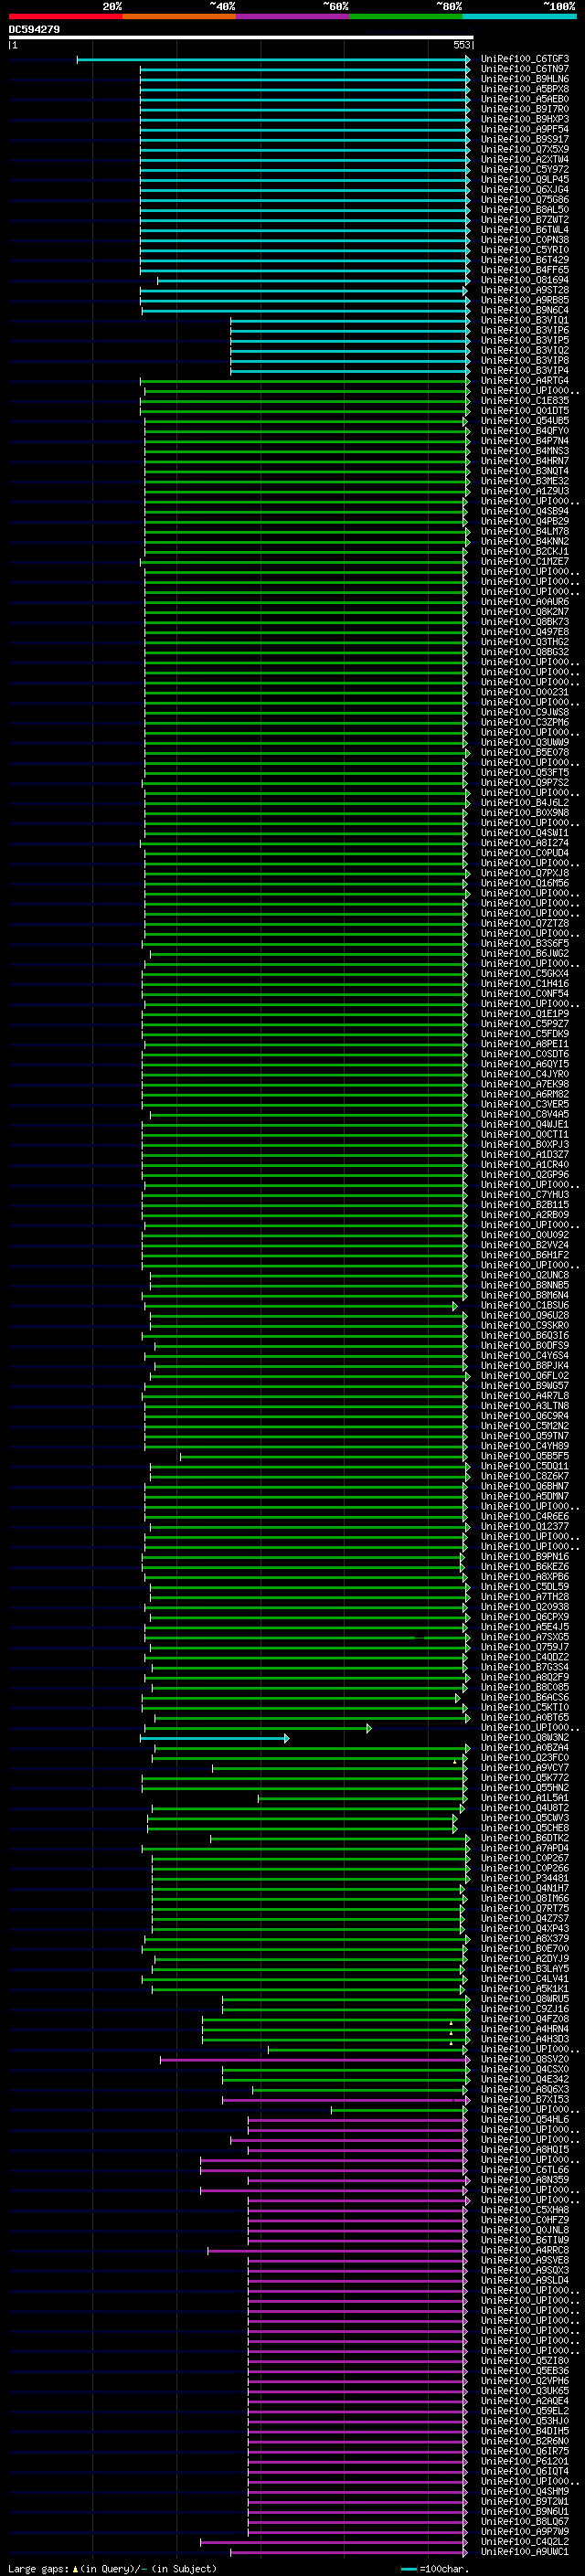Screen dimensions: 585x2576
Task: Click the UniRef100_B6TWL4 hit
Action: point(524,230)
